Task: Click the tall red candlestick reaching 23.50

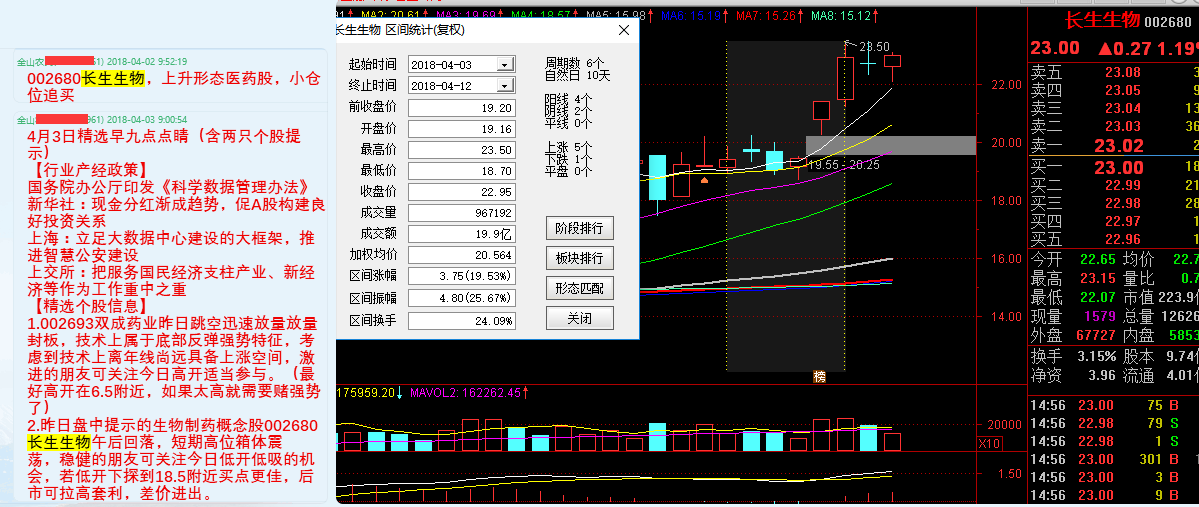Action: [x=845, y=78]
